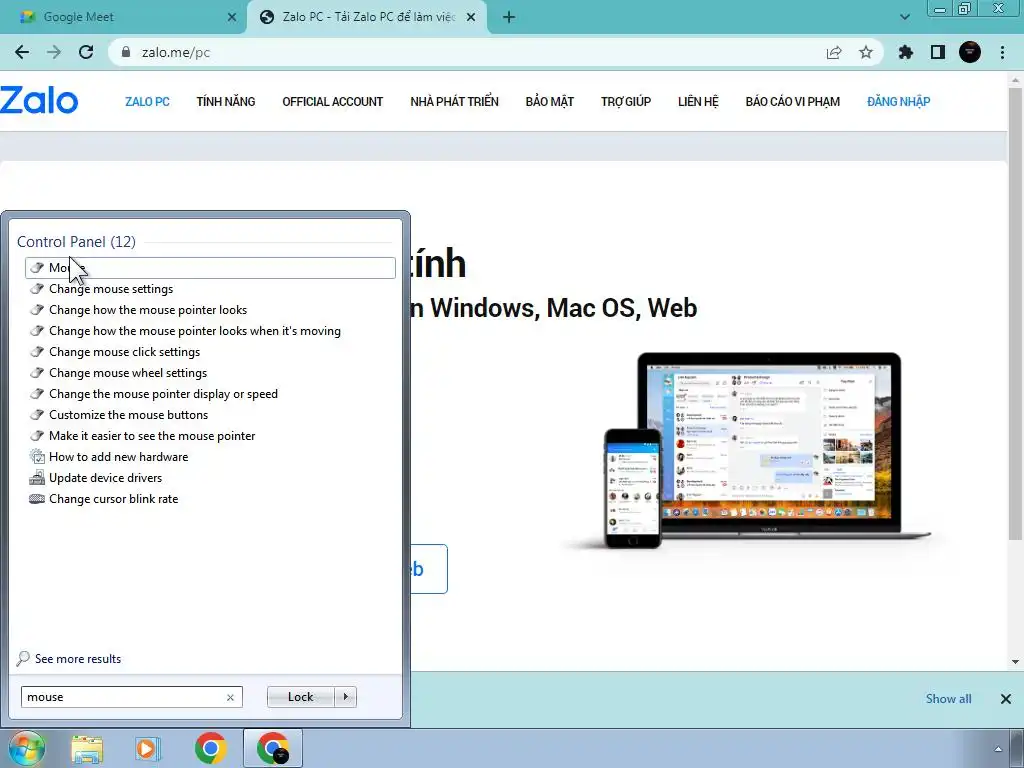Click the padlock site info icon
Image resolution: width=1024 pixels, height=768 pixels.
click(126, 52)
